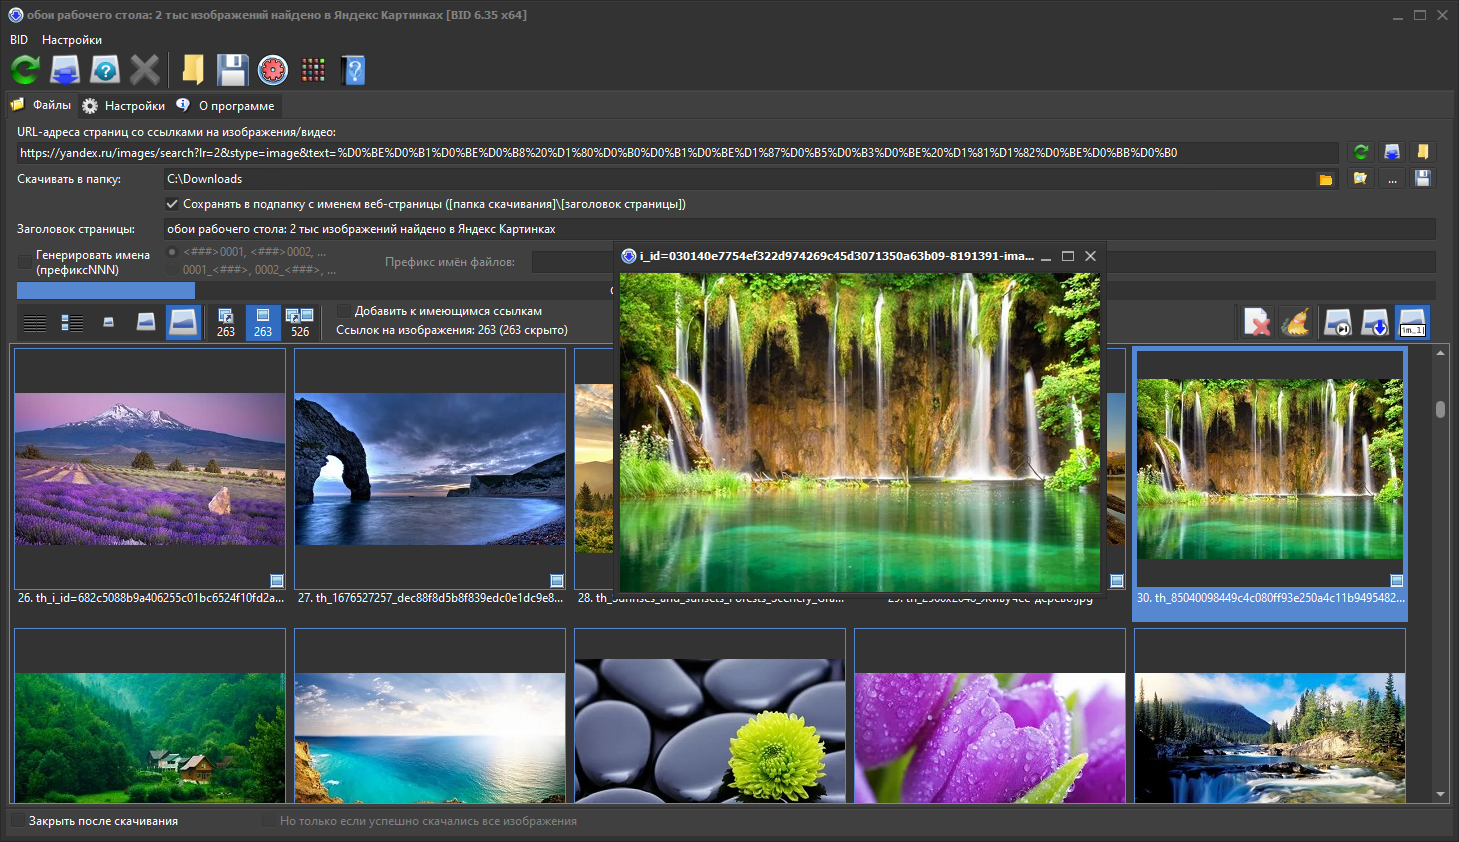Open the BID menu

(x=19, y=40)
